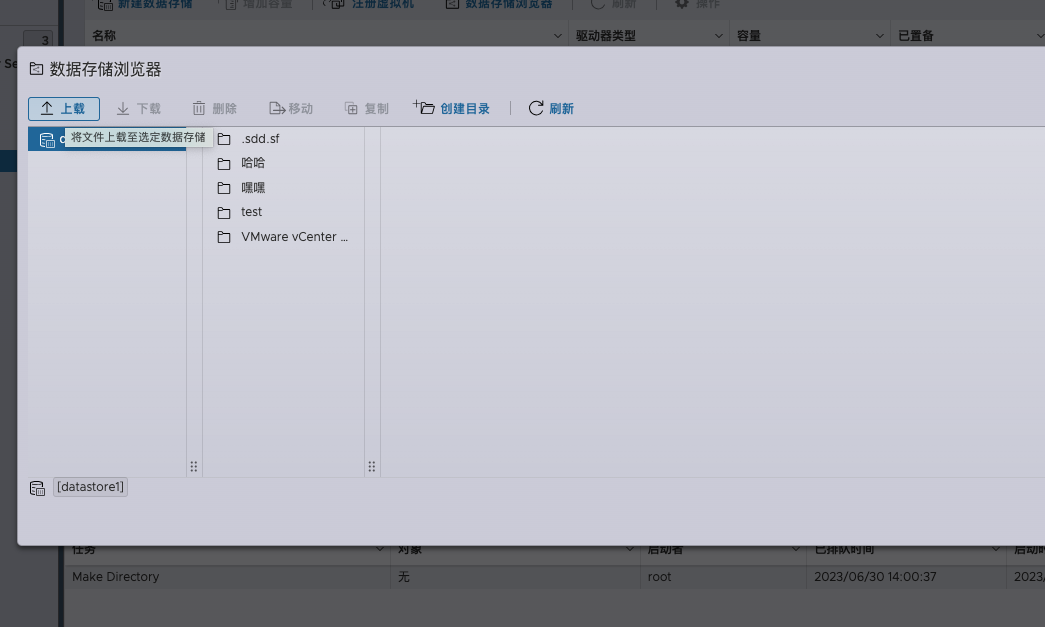Open the .sdd.sf folder
Viewport: 1045px width, 627px height.
point(260,139)
